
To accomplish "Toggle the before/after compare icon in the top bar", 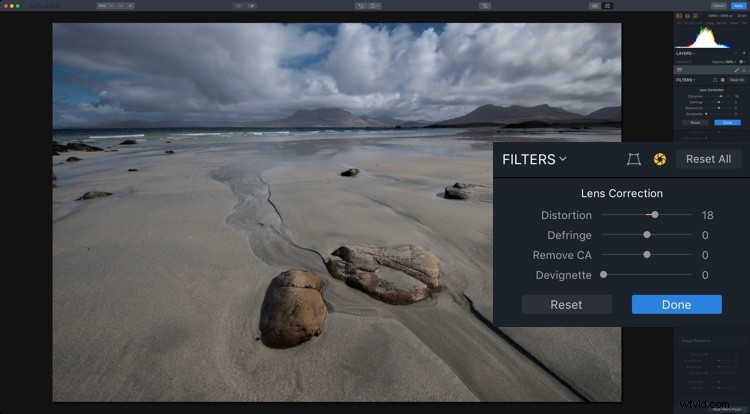I will [252, 6].
